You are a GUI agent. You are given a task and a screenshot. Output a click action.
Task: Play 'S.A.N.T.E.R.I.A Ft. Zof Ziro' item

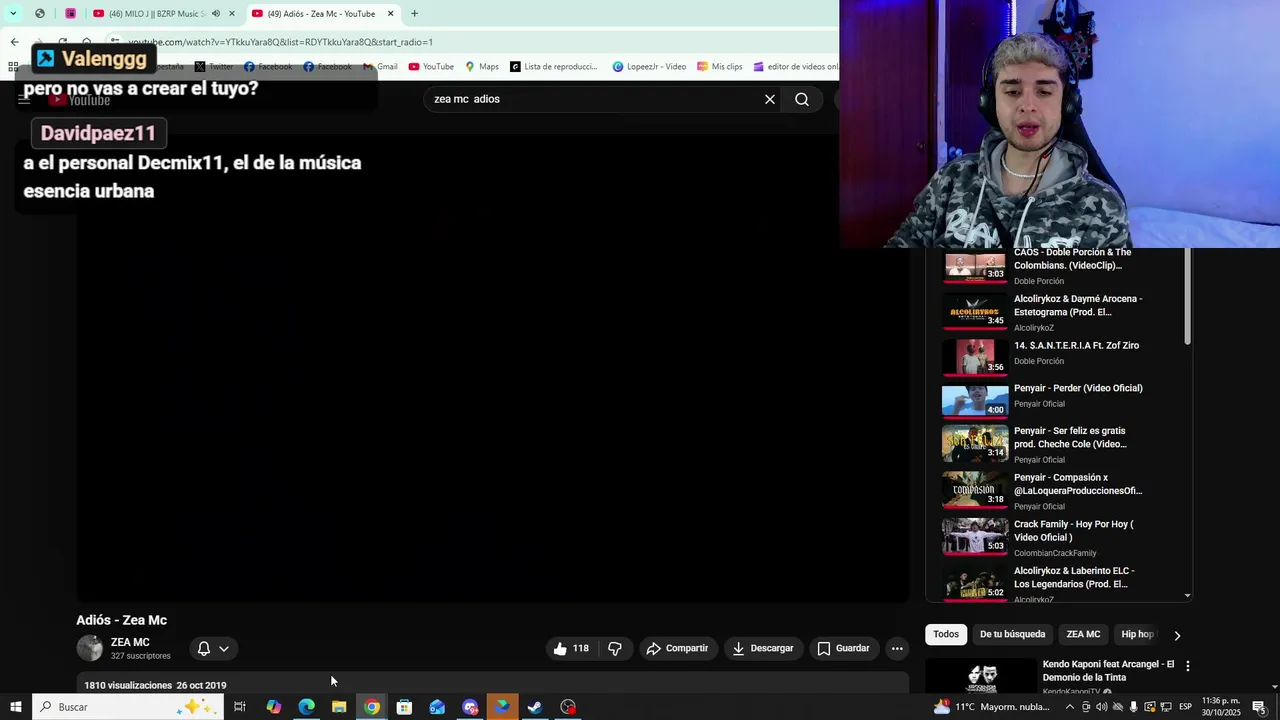point(1060,356)
